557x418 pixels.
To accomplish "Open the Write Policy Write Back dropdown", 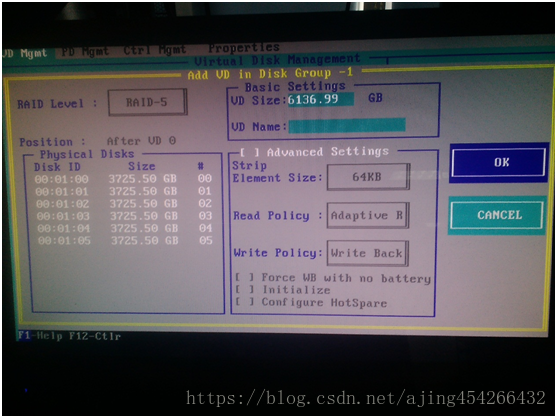I will pyautogui.click(x=367, y=253).
